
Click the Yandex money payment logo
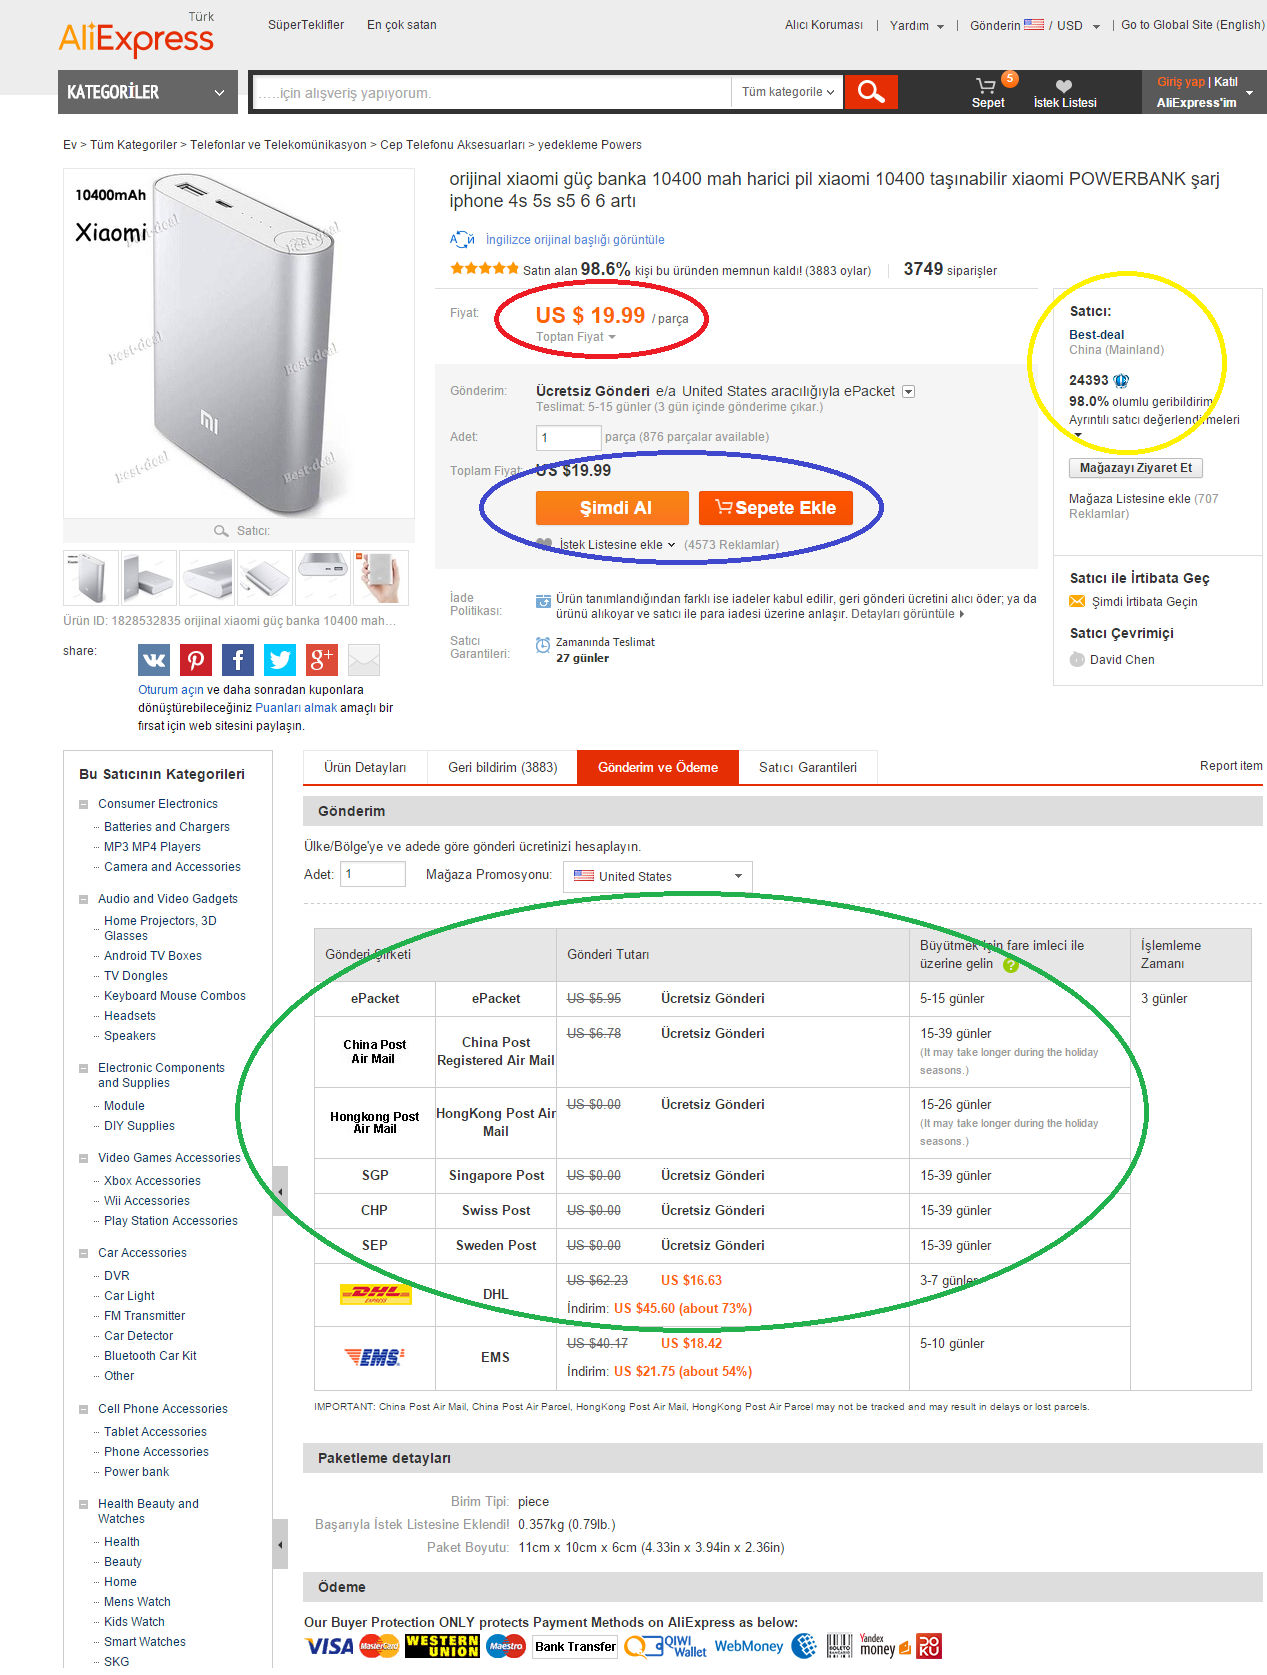click(x=885, y=1646)
